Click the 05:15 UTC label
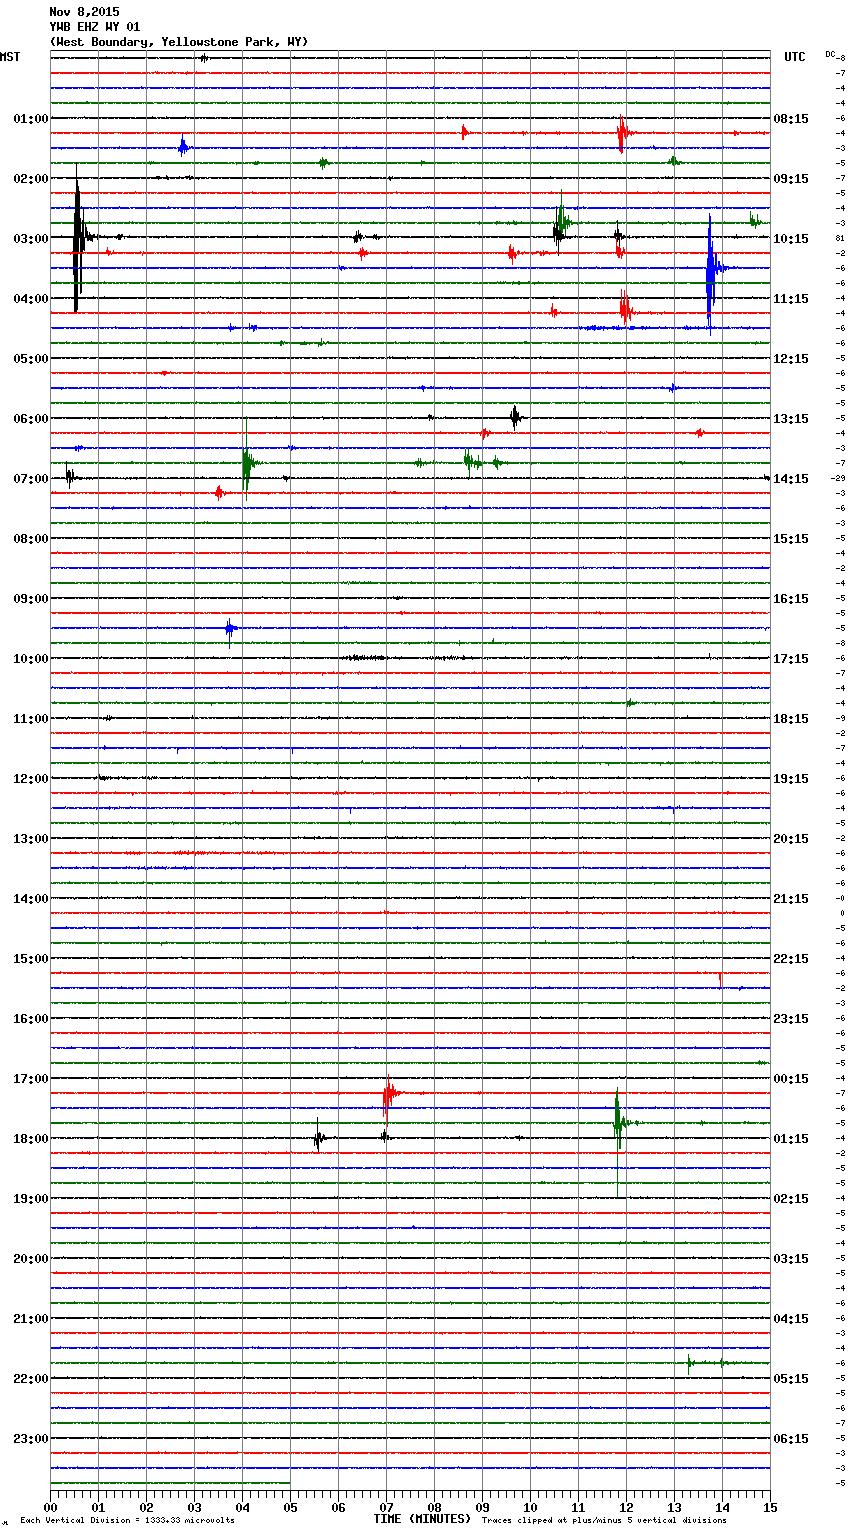The image size is (850, 1534). coord(791,1378)
